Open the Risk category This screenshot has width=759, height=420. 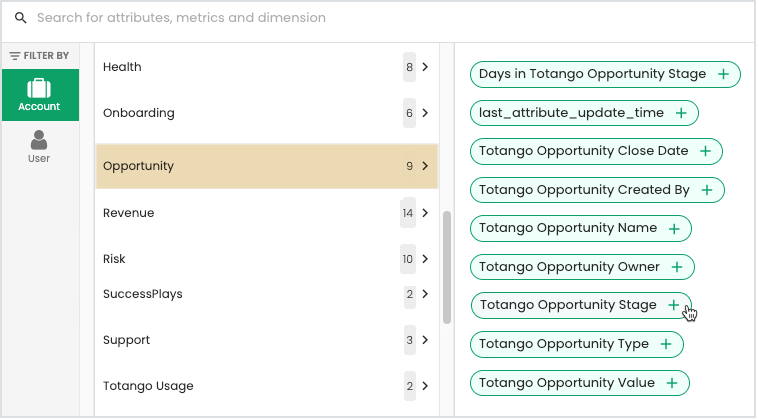click(267, 259)
